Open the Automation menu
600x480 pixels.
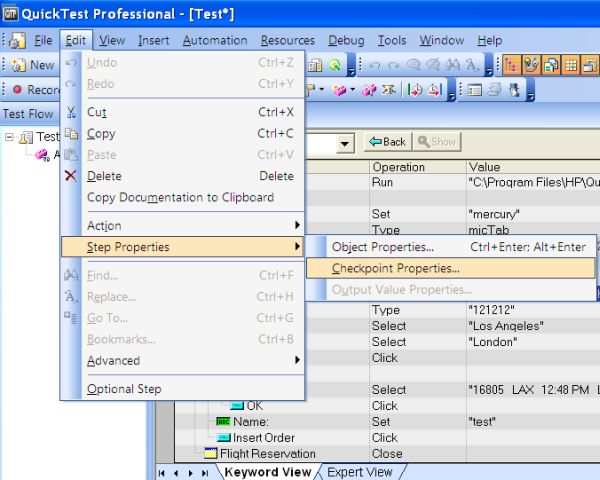pyautogui.click(x=215, y=40)
